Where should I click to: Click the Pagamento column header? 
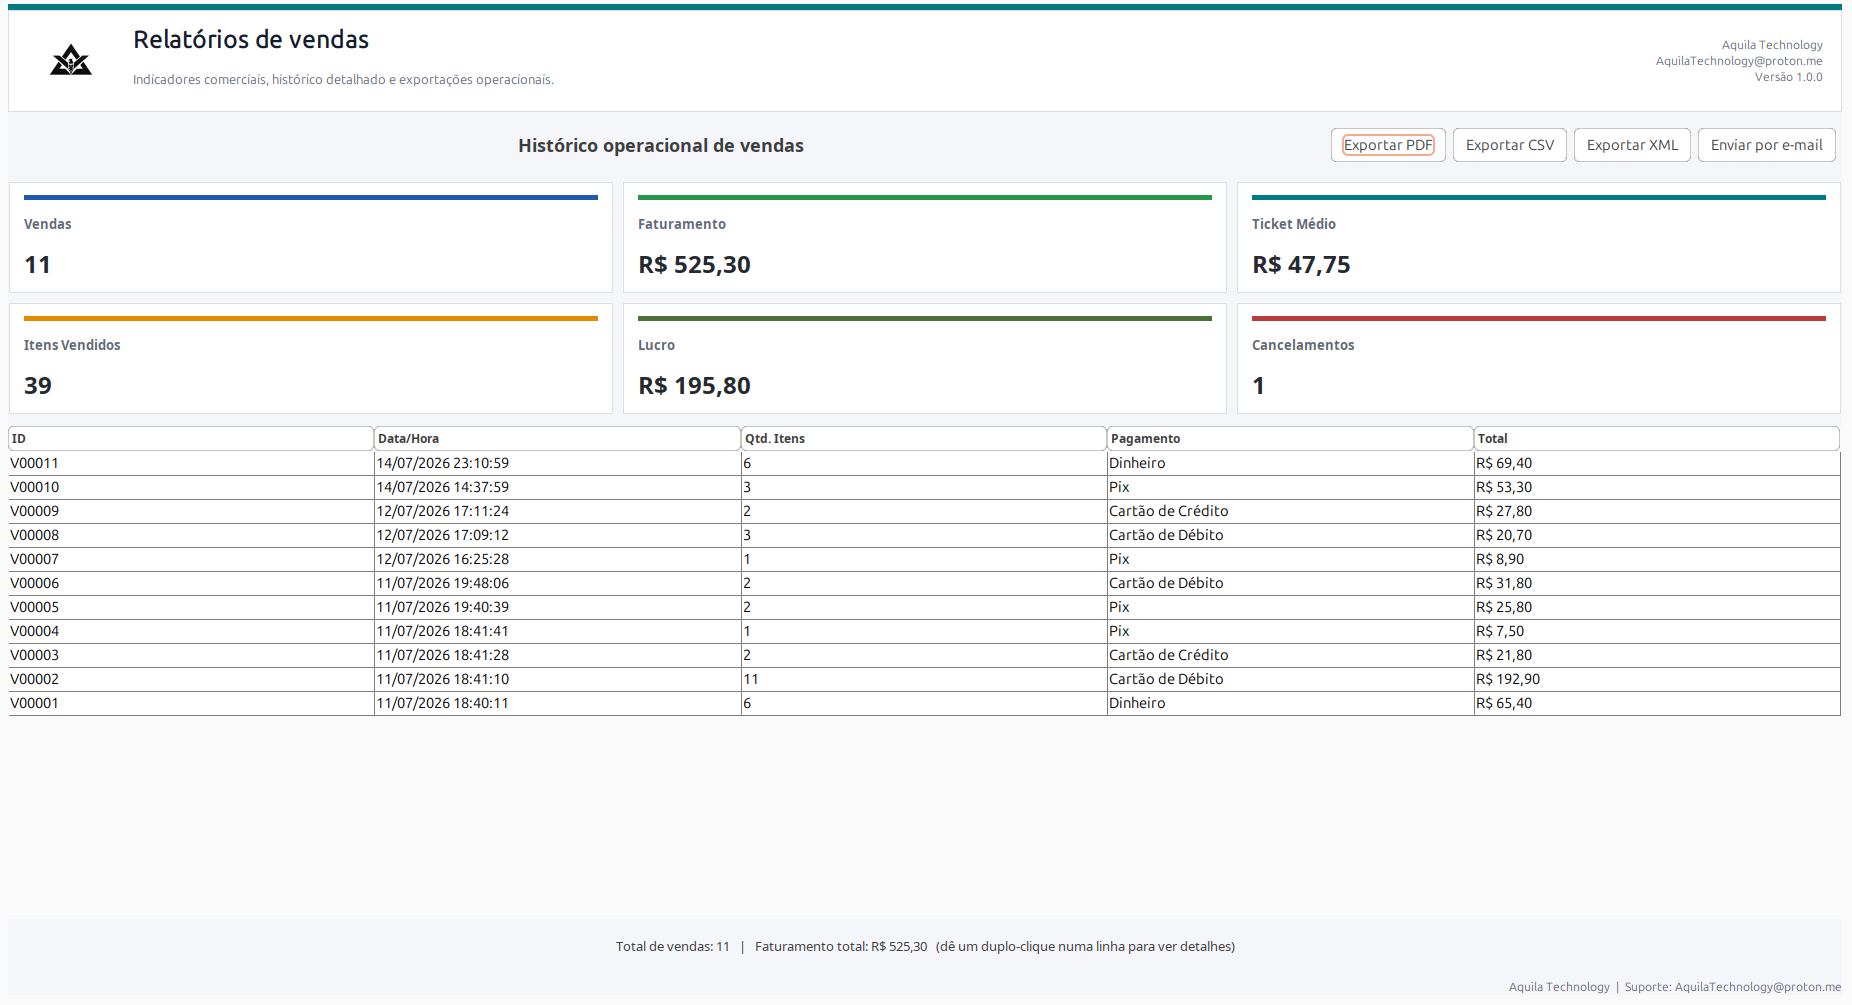pyautogui.click(x=1291, y=439)
